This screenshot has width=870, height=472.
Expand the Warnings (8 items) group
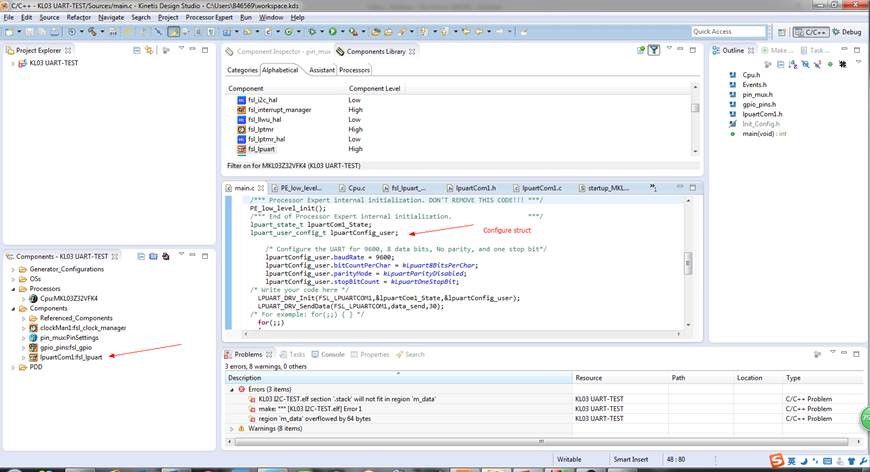point(232,429)
